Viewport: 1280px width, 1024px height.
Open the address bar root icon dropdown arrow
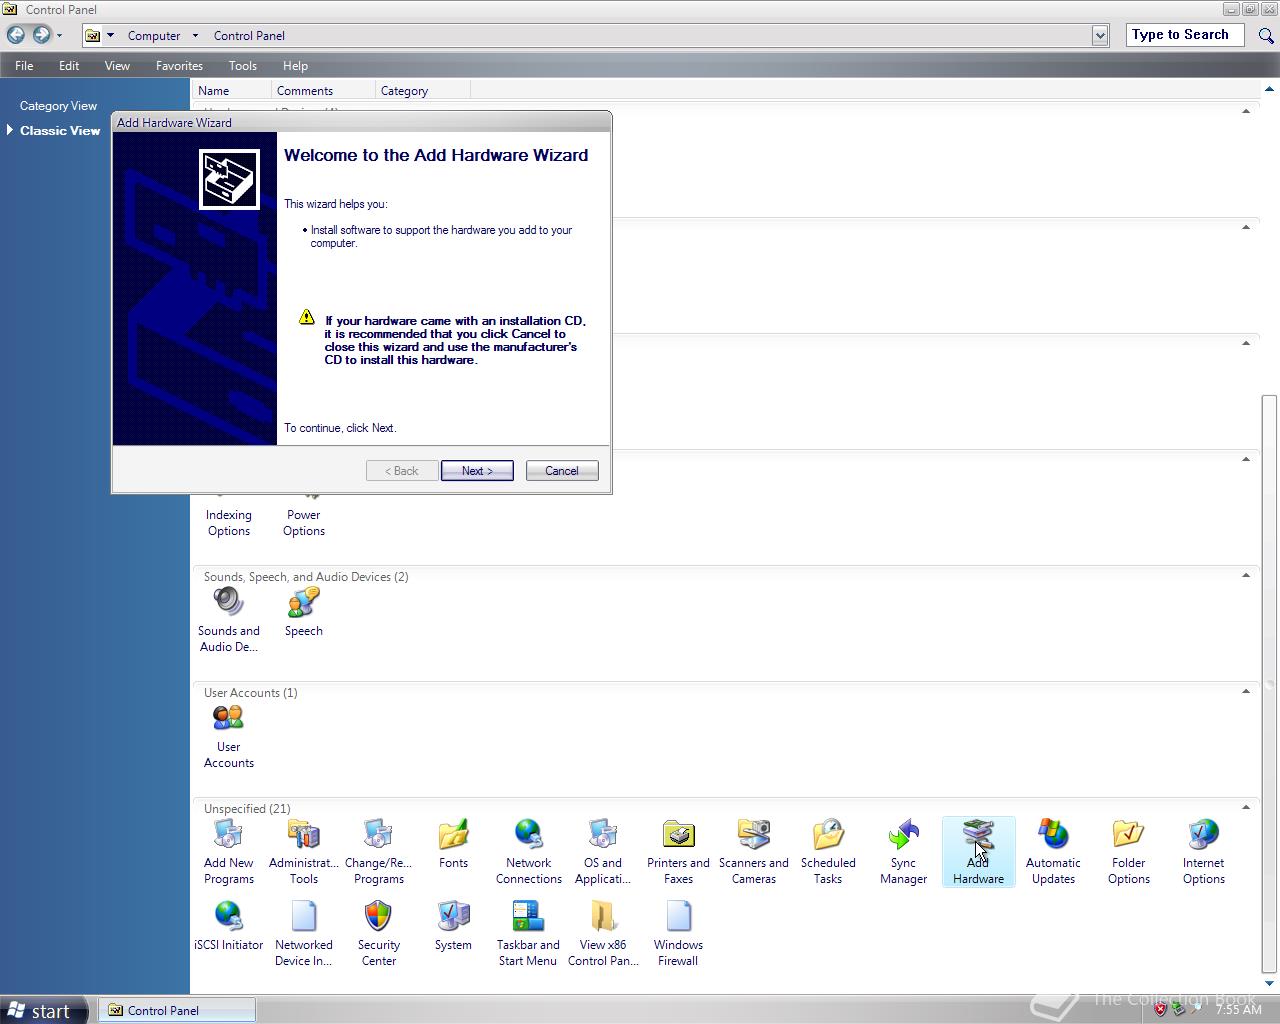point(110,36)
